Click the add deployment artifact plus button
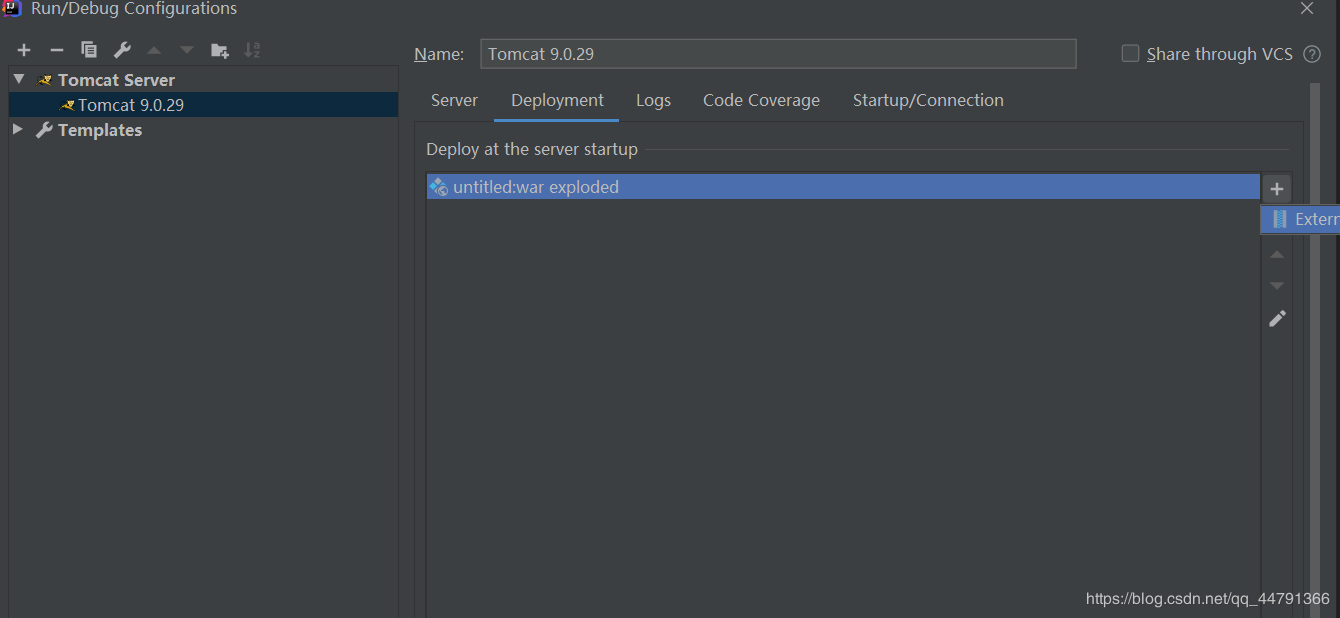 (x=1277, y=189)
